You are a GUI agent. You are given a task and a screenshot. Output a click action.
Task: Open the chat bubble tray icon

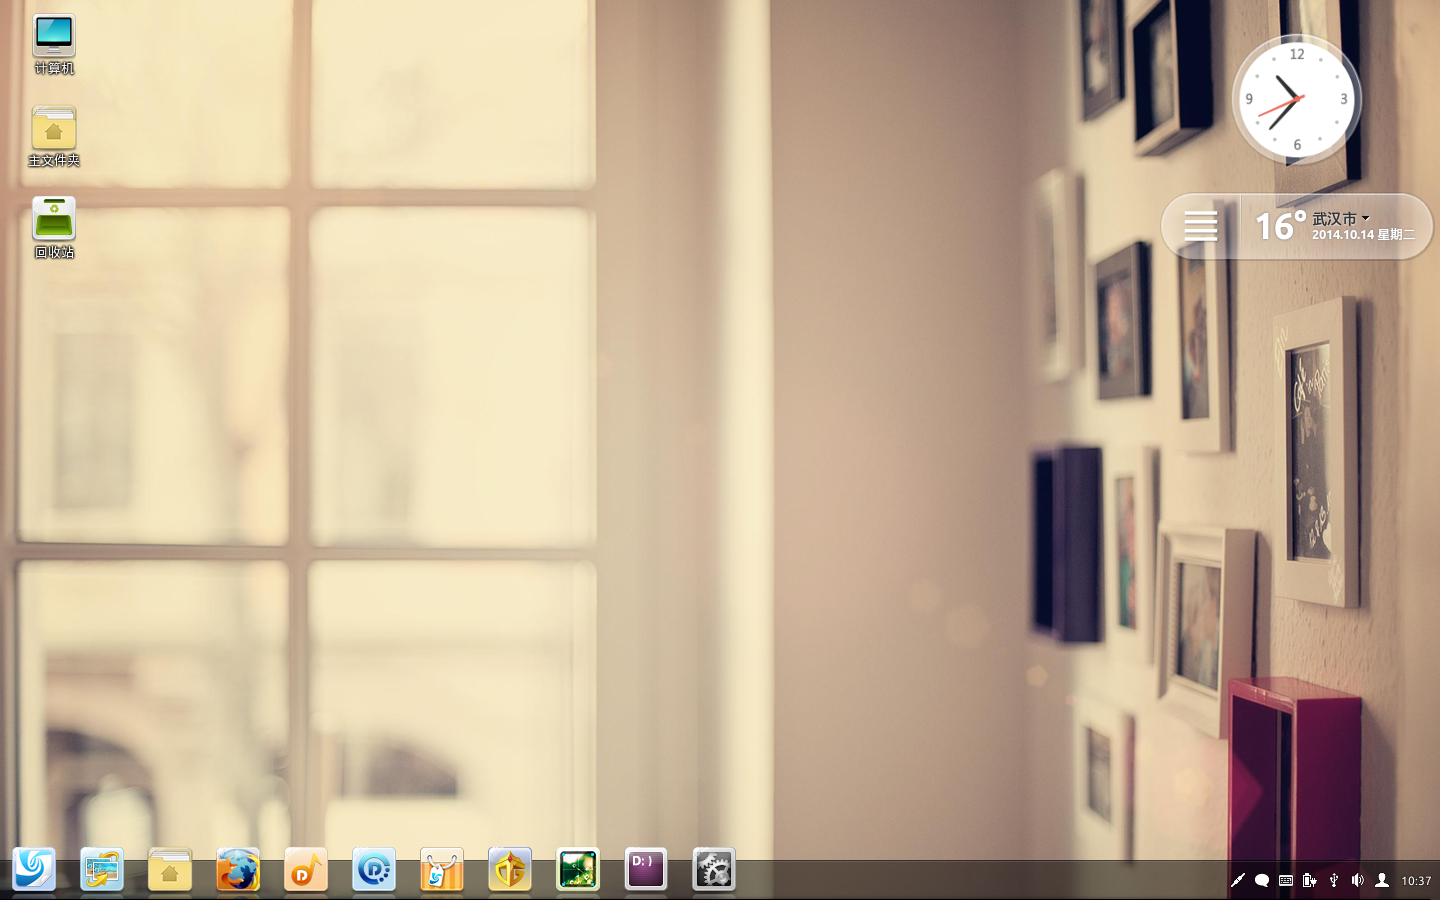click(x=1262, y=881)
